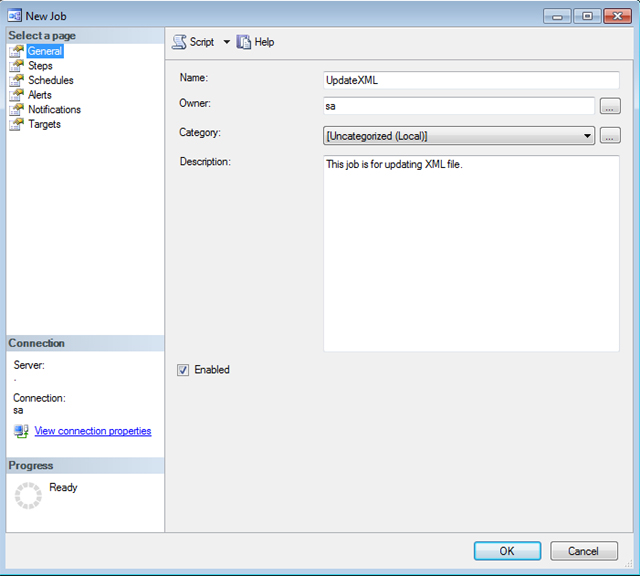
Task: Open the Steps page
Action: tap(40, 66)
